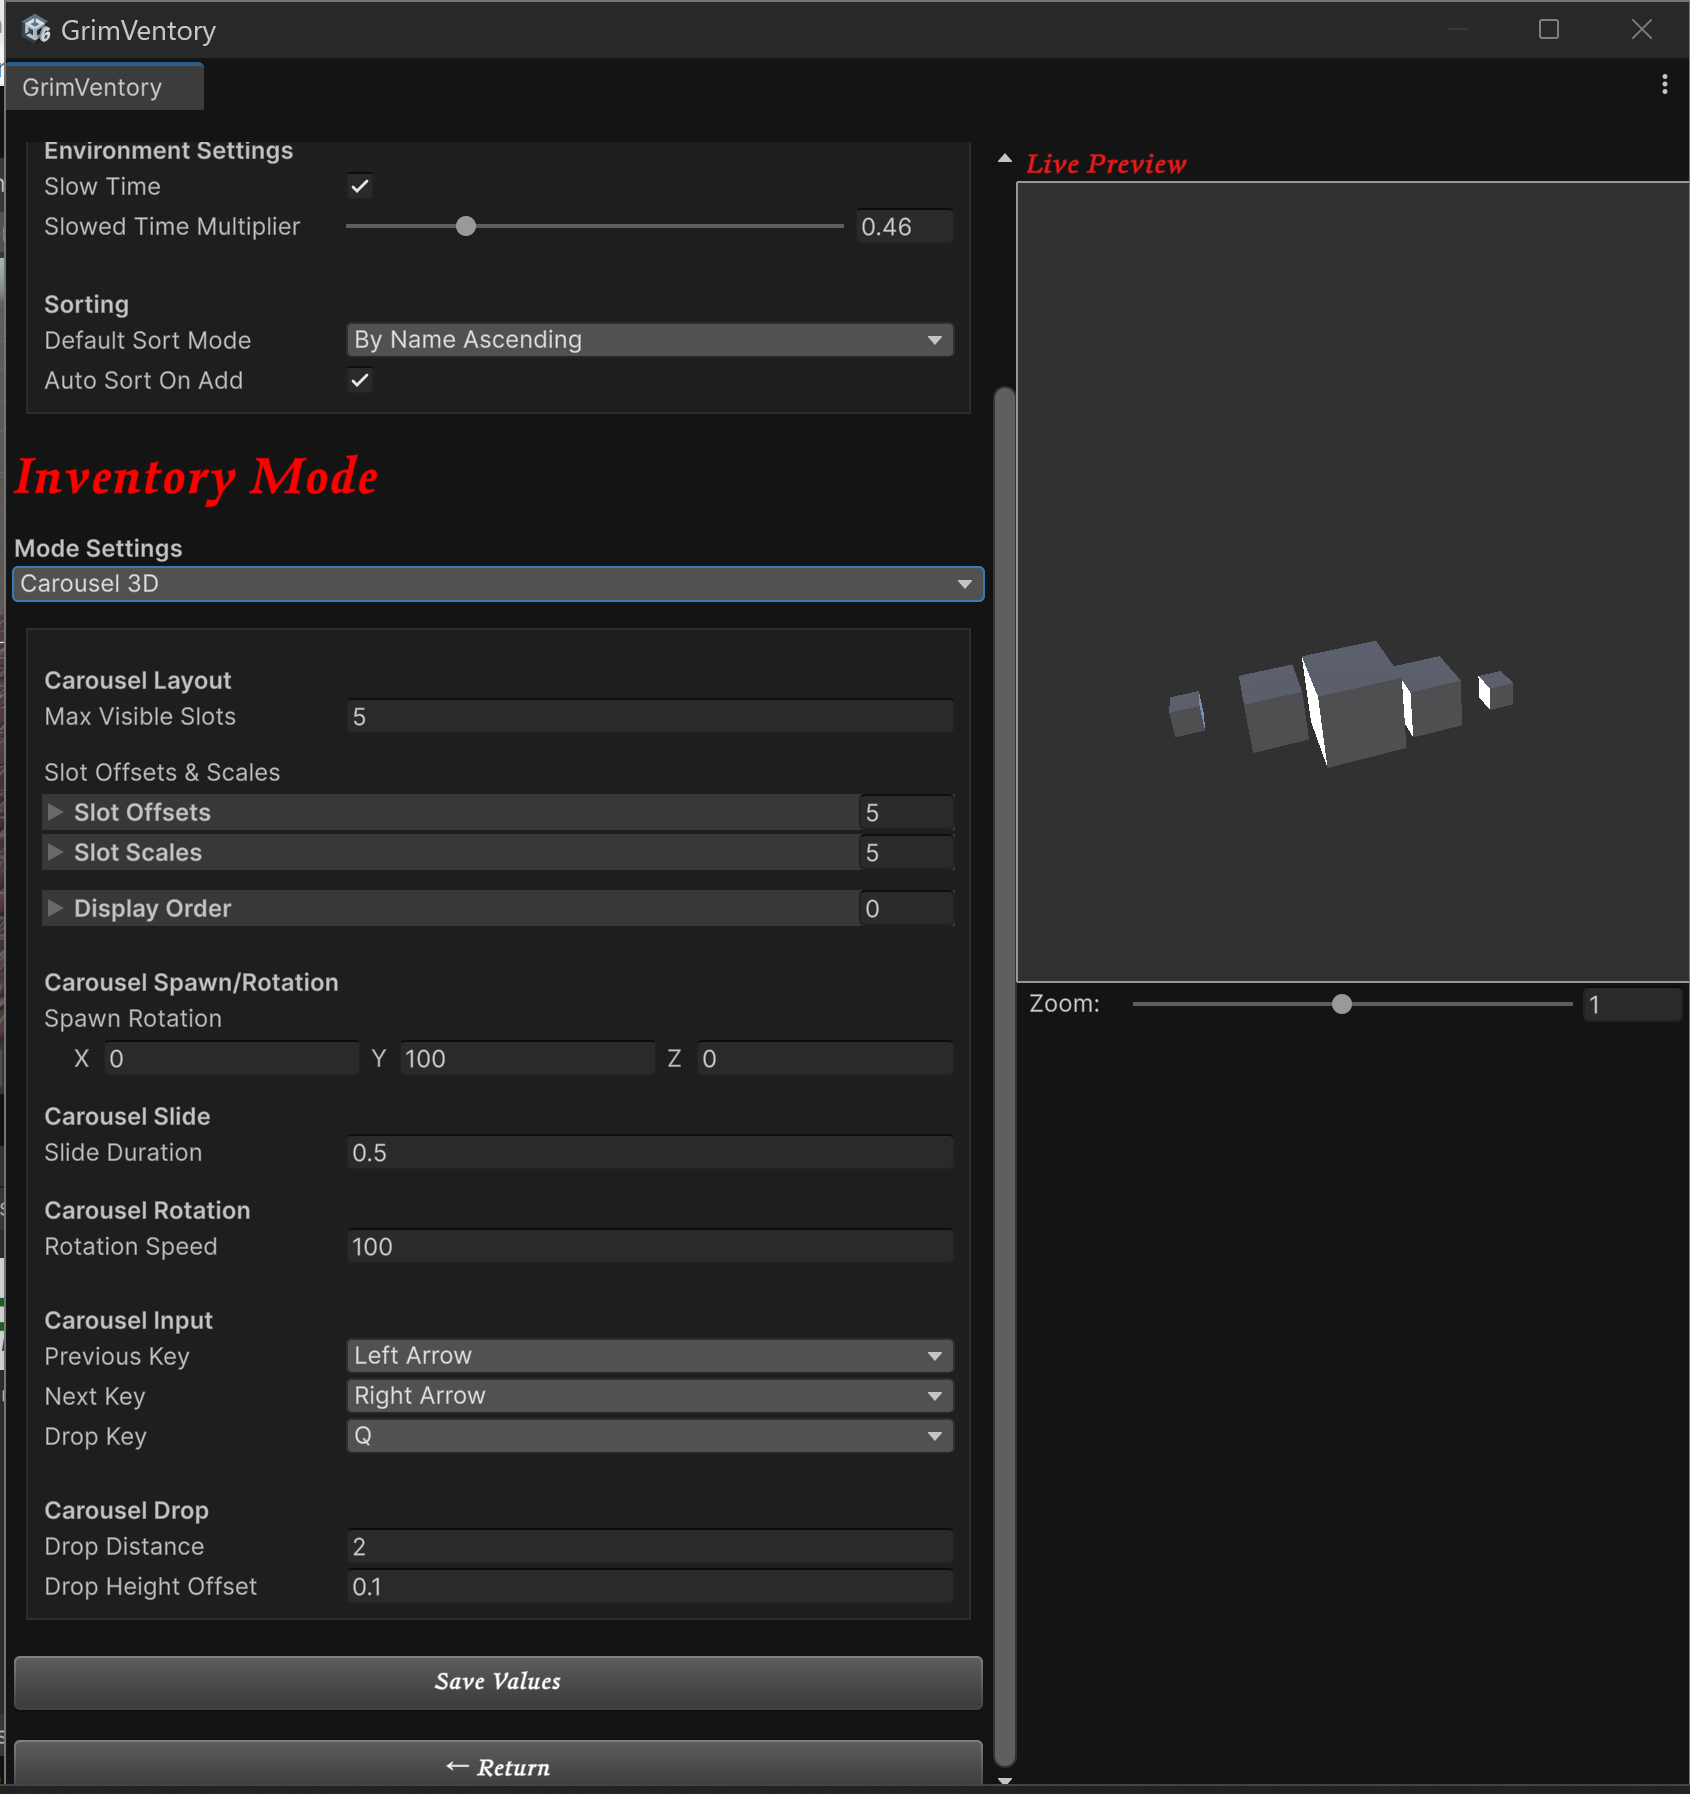Screen dimensions: 1690x1794
Task: Click the Slot Scales size field
Action: [x=906, y=853]
